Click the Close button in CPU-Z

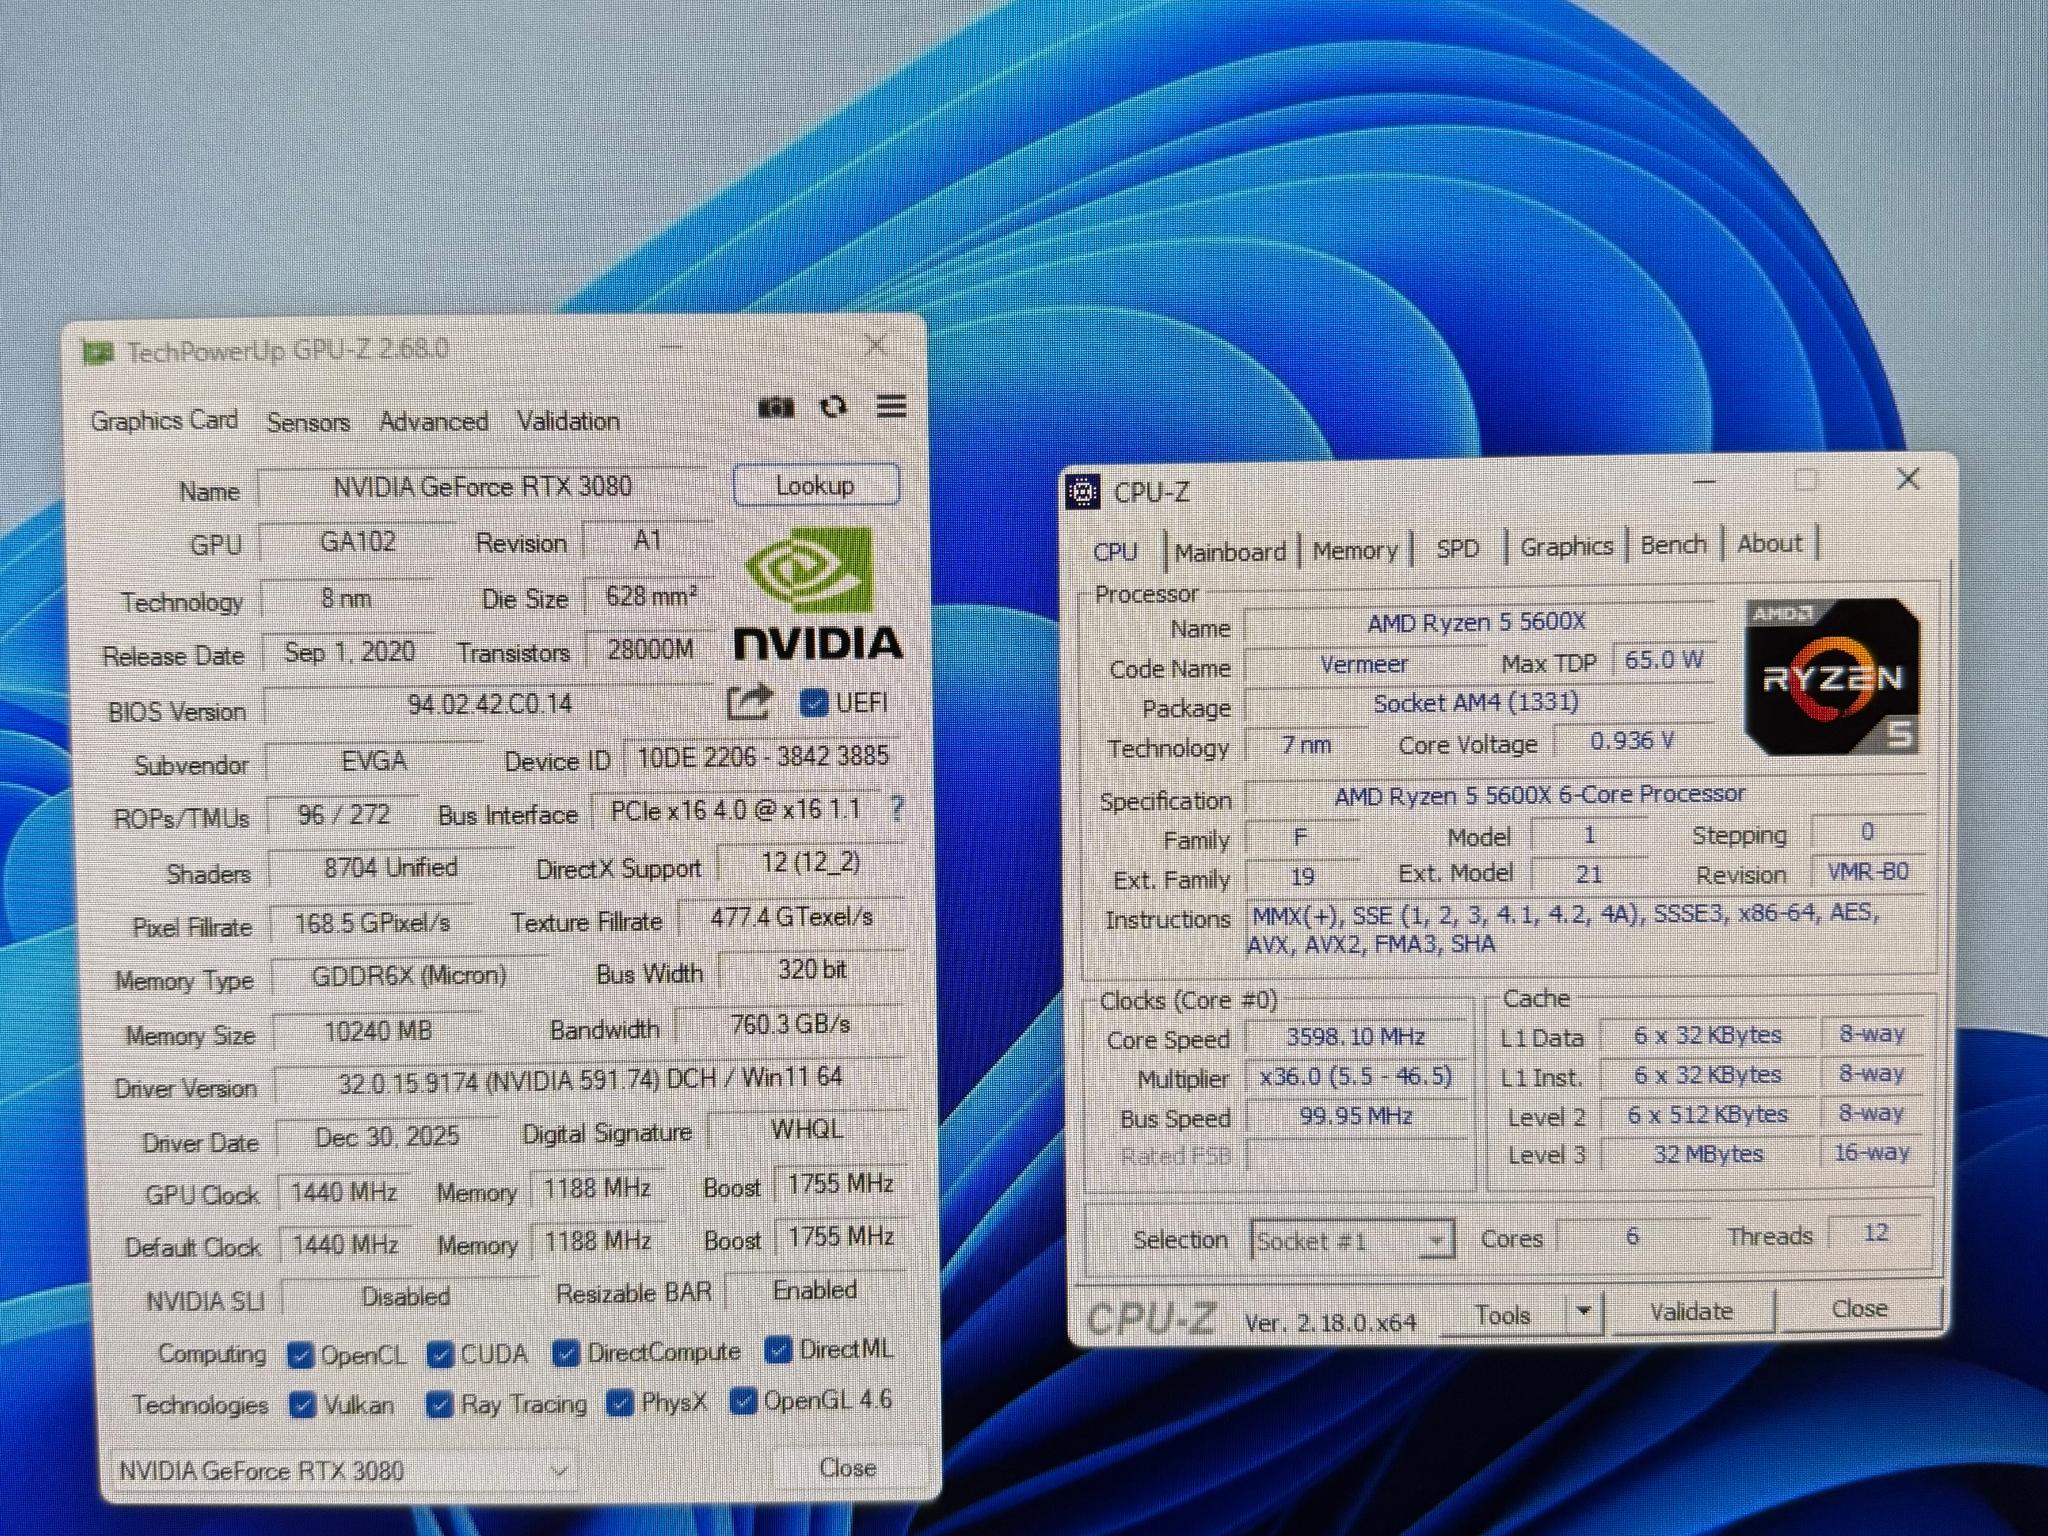[1859, 1308]
